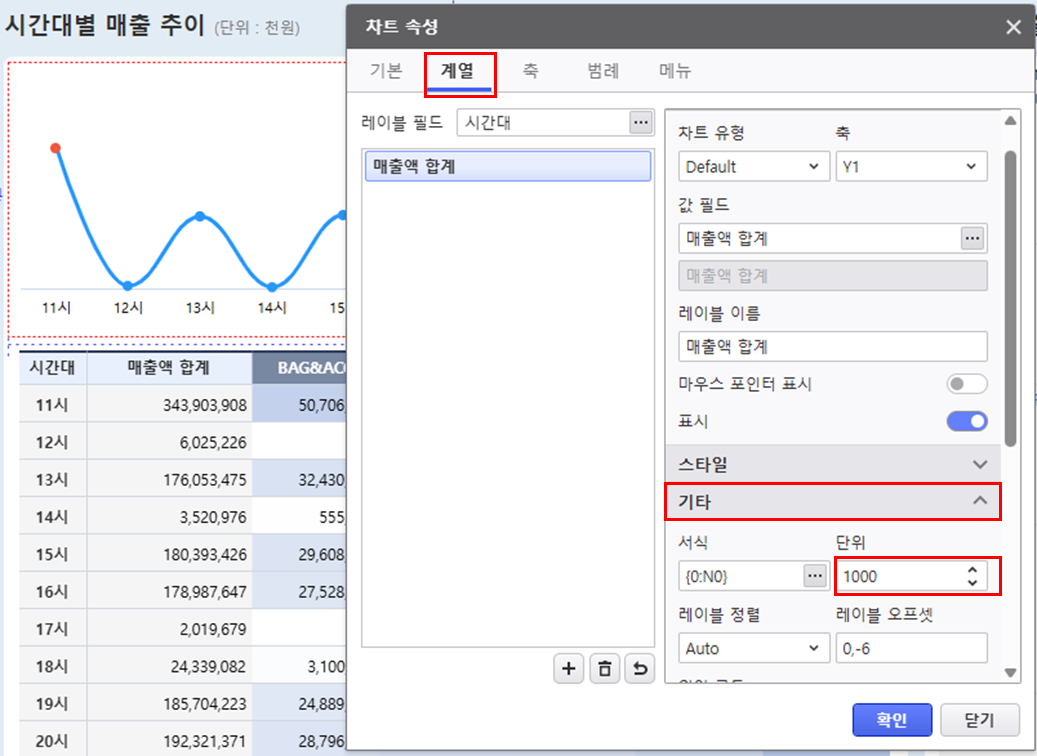1037x756 pixels.
Task: Turn off the 표시 toggle switch
Action: point(966,422)
